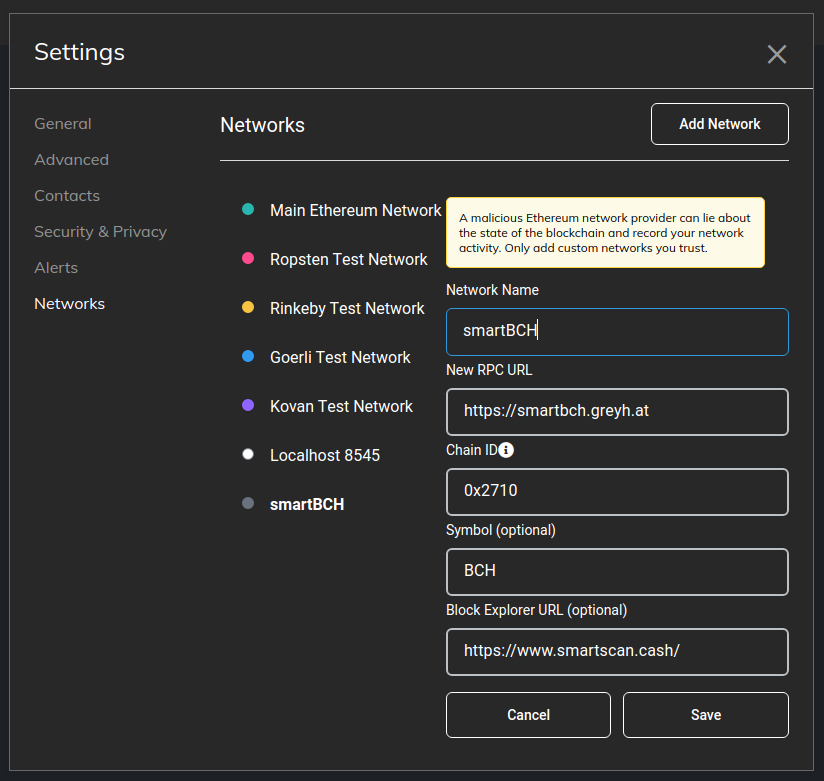Image resolution: width=824 pixels, height=781 pixels.
Task: Click the blue dot beside Goerli Test Network
Action: pyautogui.click(x=248, y=356)
